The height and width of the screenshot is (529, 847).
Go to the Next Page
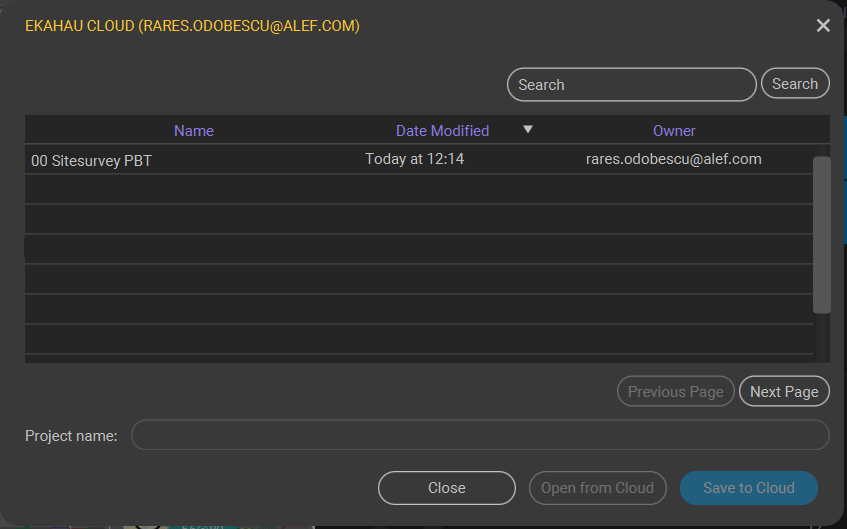click(x=784, y=391)
